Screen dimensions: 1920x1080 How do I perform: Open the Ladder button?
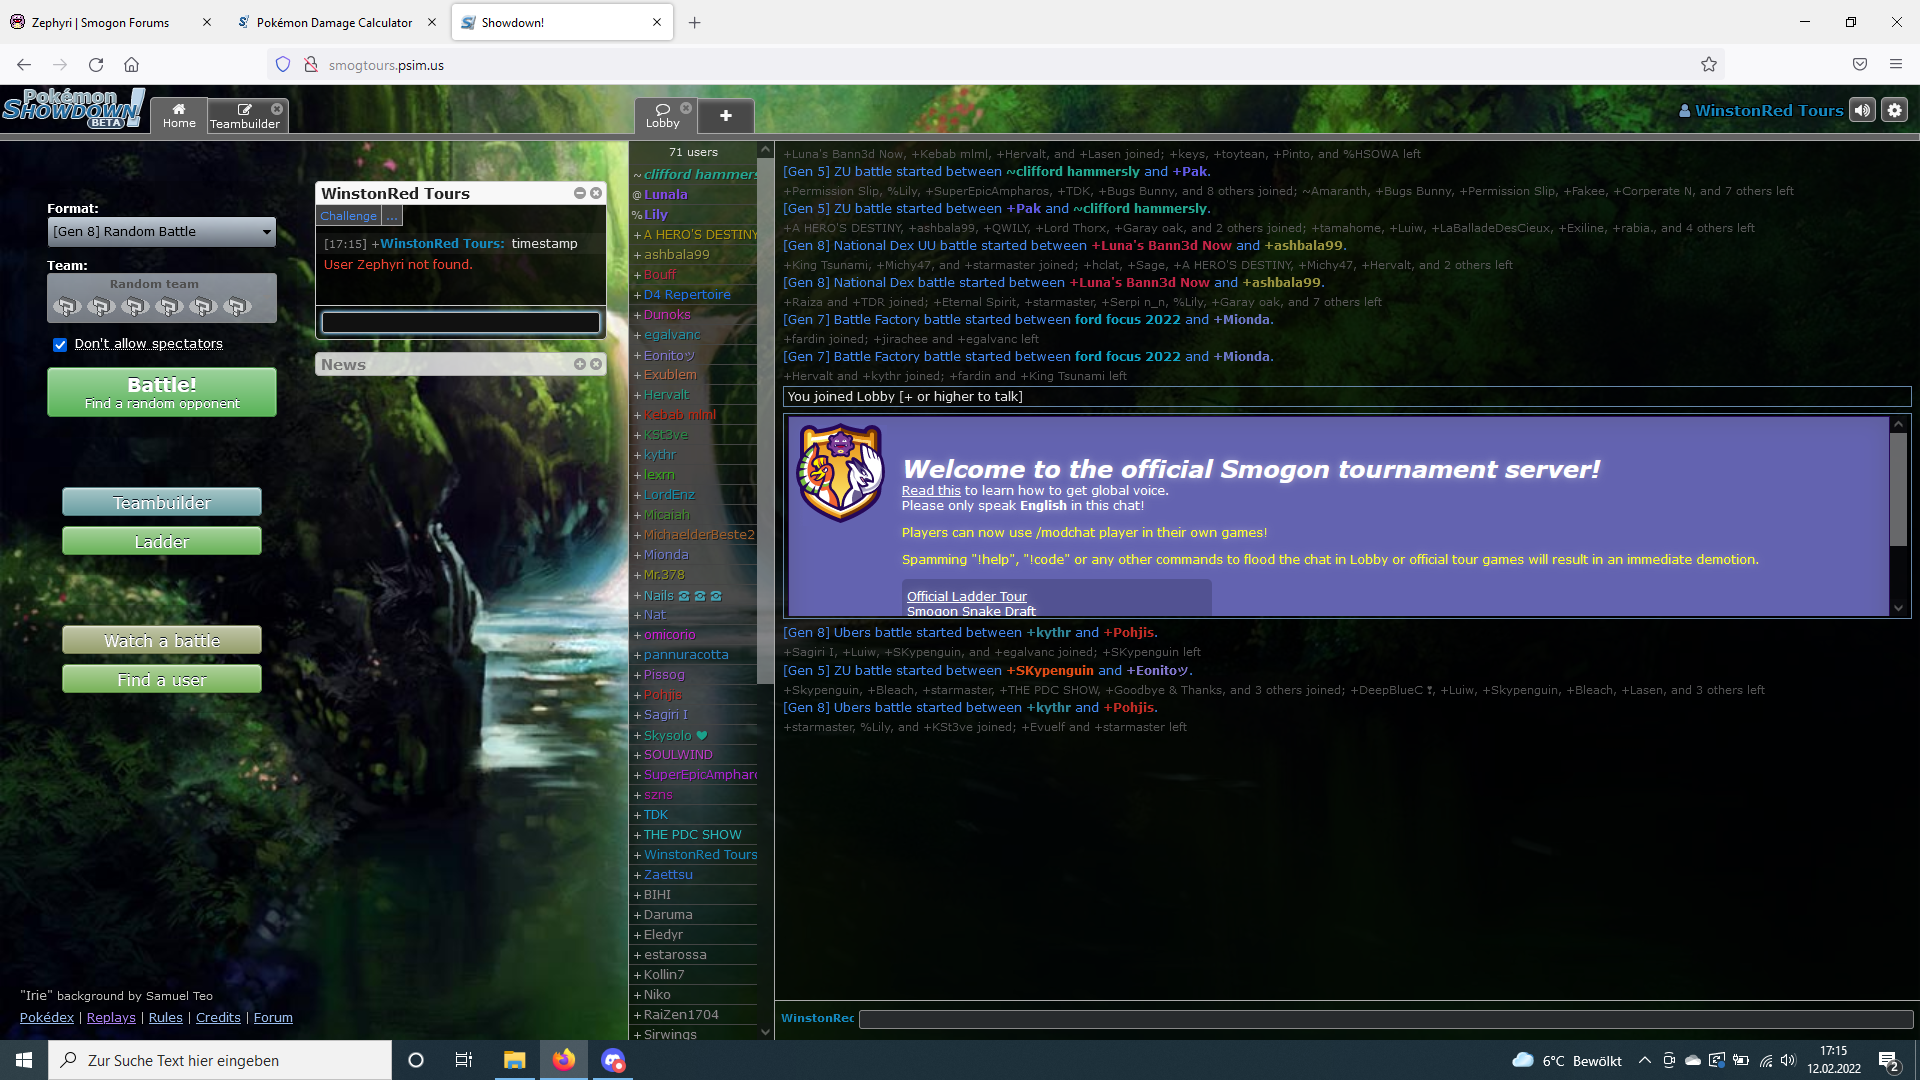pos(162,541)
